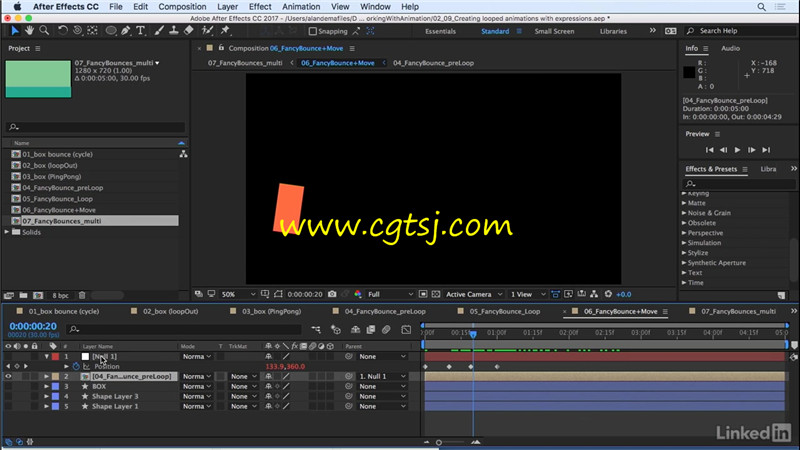Open the Animation menu
The image size is (800, 450).
301,7
